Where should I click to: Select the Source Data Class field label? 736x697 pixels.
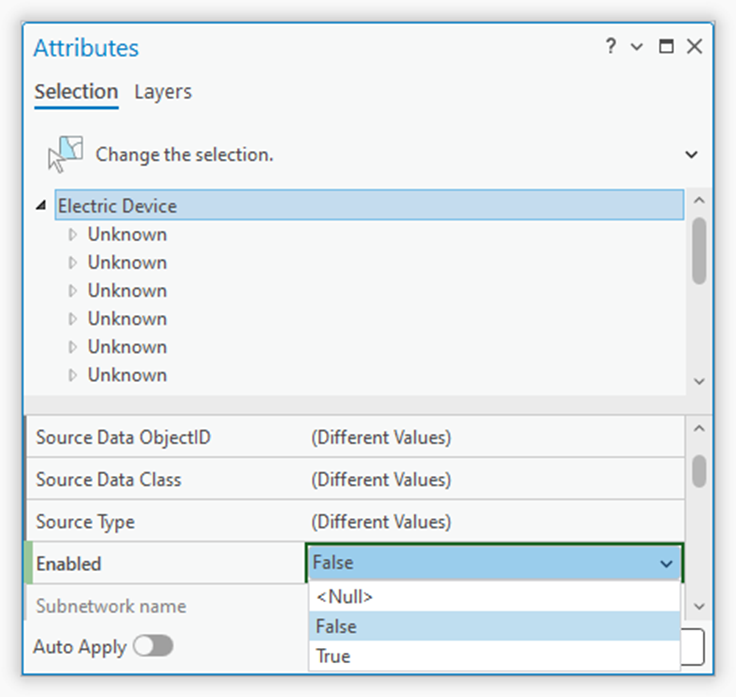pyautogui.click(x=108, y=480)
